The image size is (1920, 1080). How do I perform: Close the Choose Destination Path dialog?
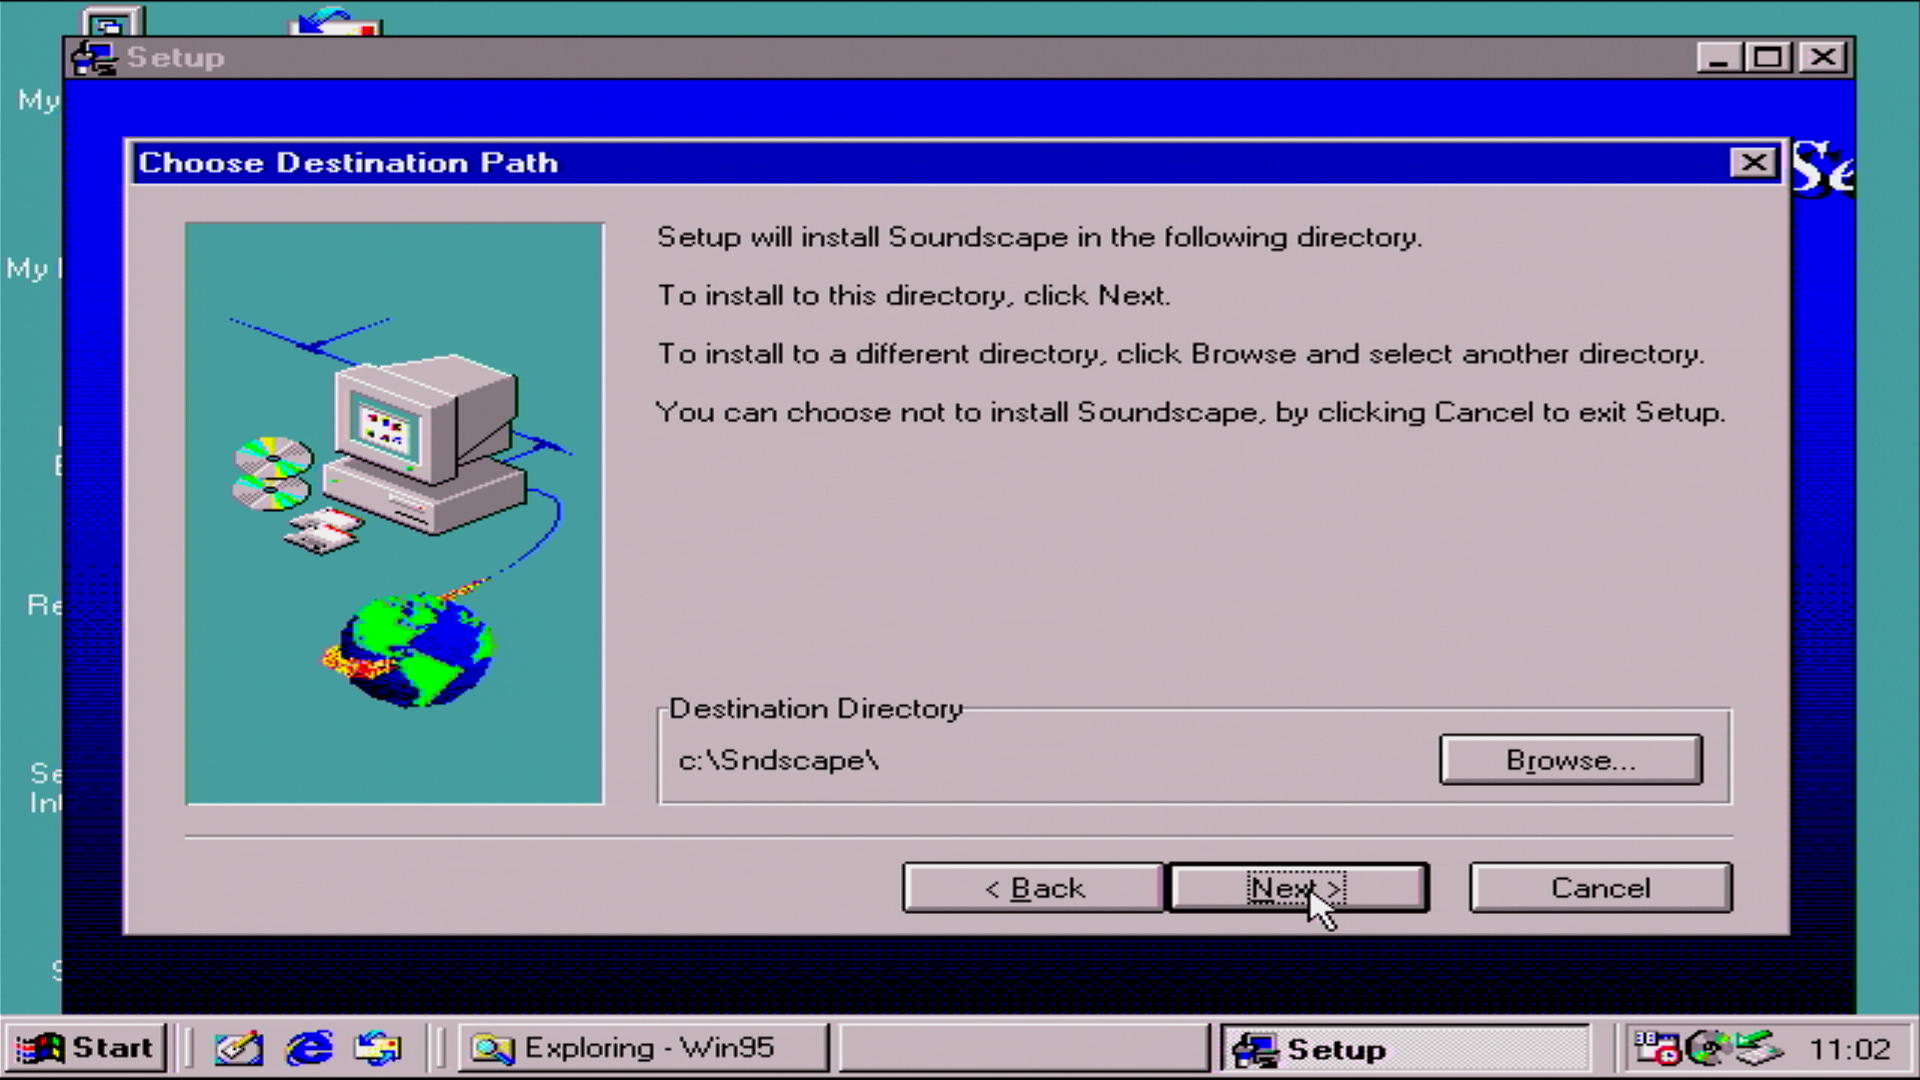[x=1752, y=163]
